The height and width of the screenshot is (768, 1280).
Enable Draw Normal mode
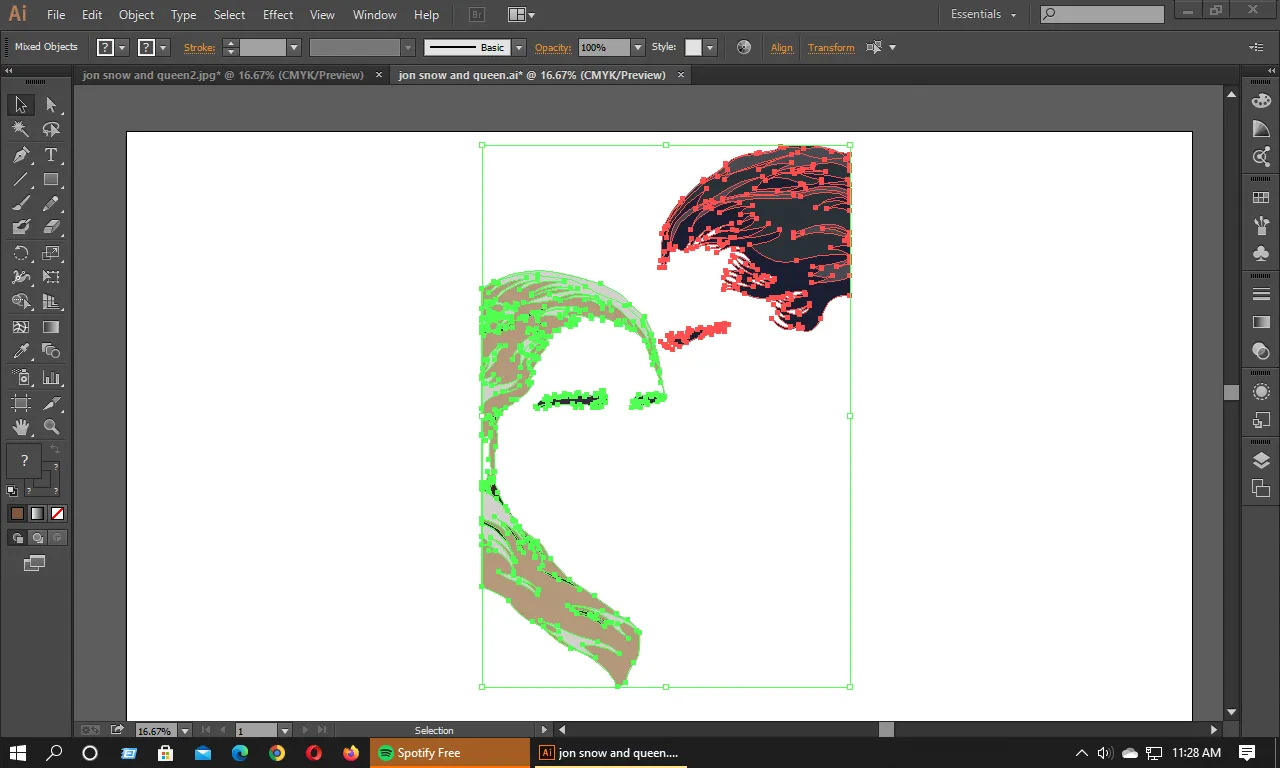[18, 538]
